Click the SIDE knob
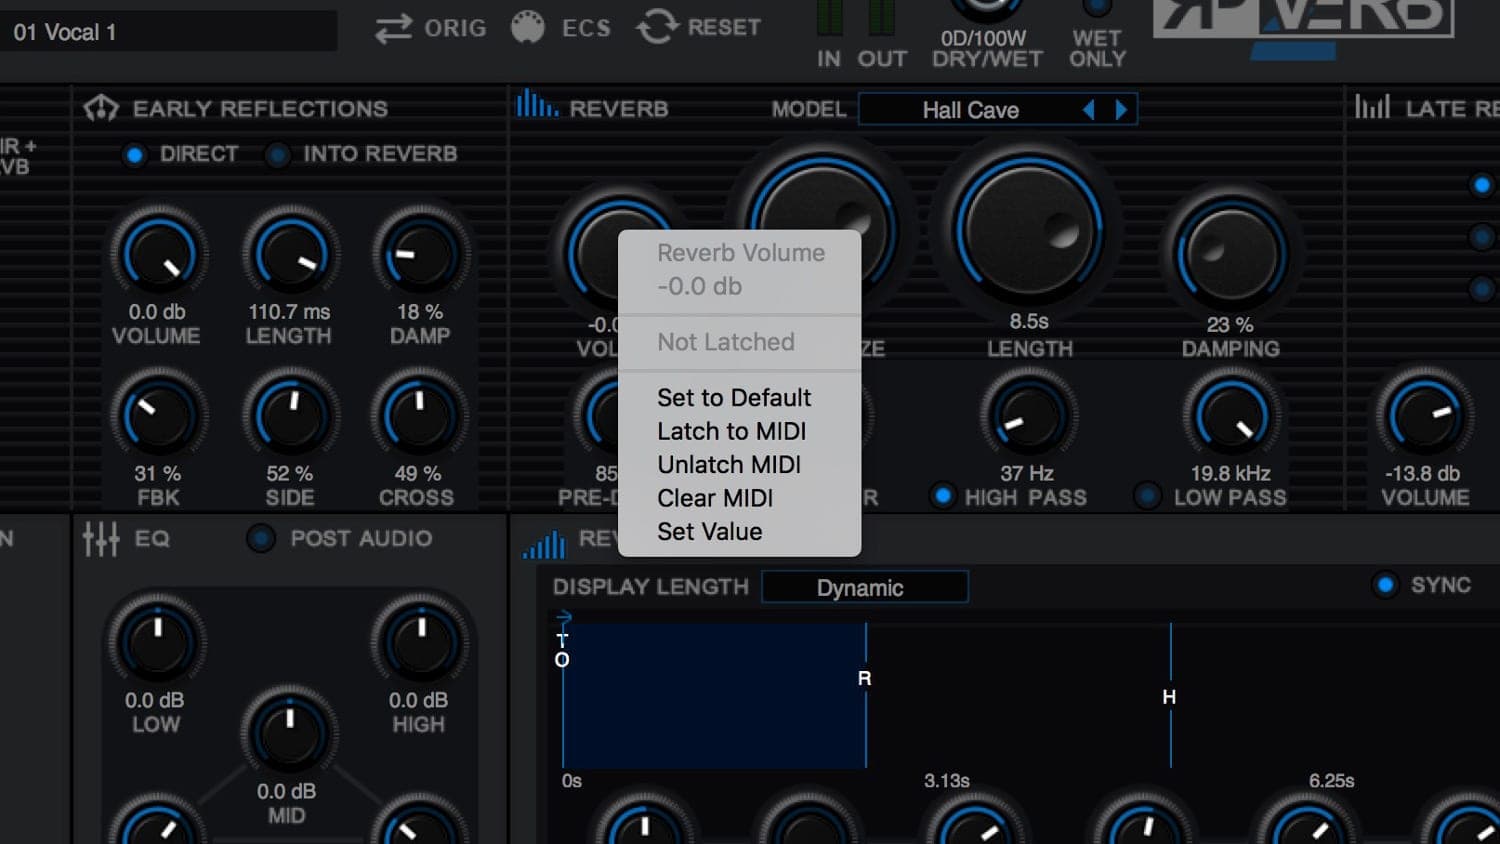 click(x=289, y=417)
